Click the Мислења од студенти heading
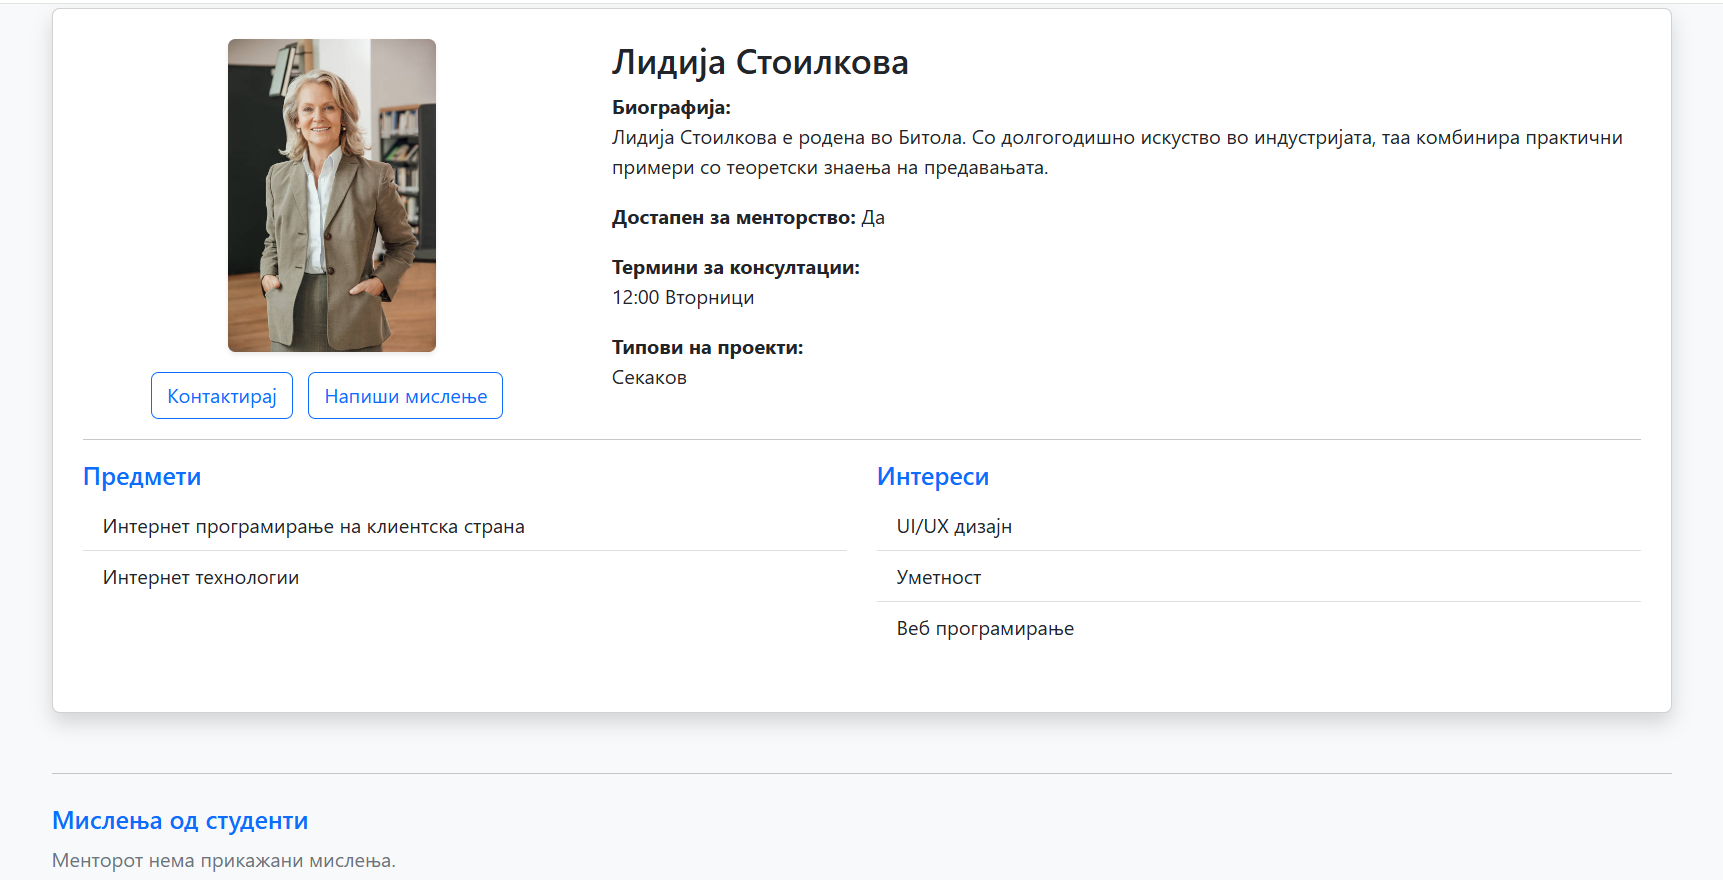The width and height of the screenshot is (1723, 880). pos(180,821)
